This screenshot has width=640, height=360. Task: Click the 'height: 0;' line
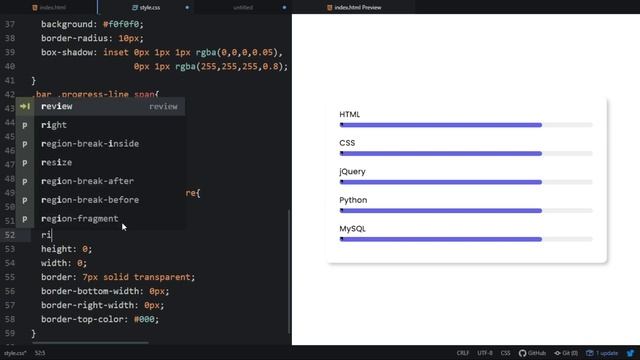coord(67,249)
